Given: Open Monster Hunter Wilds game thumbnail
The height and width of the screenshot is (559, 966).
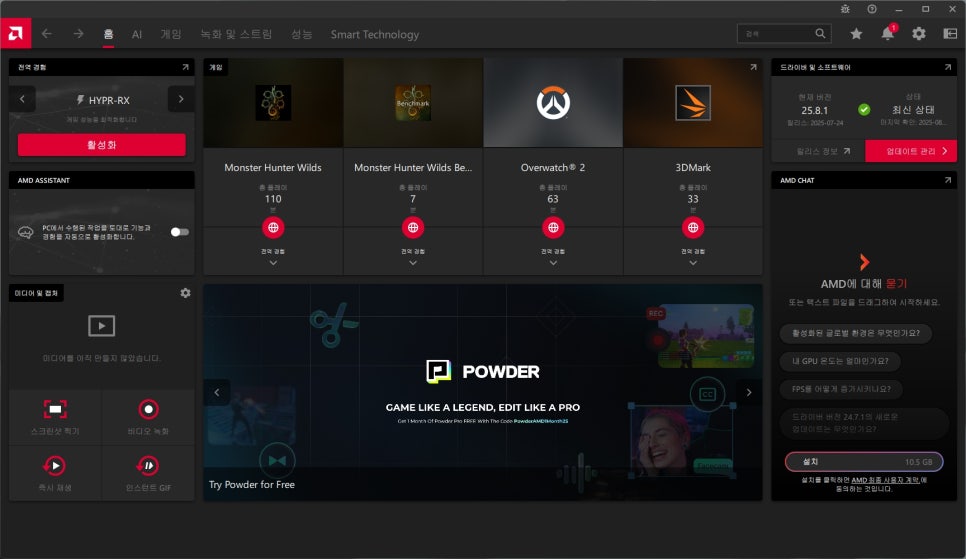Looking at the screenshot, I should [x=273, y=103].
